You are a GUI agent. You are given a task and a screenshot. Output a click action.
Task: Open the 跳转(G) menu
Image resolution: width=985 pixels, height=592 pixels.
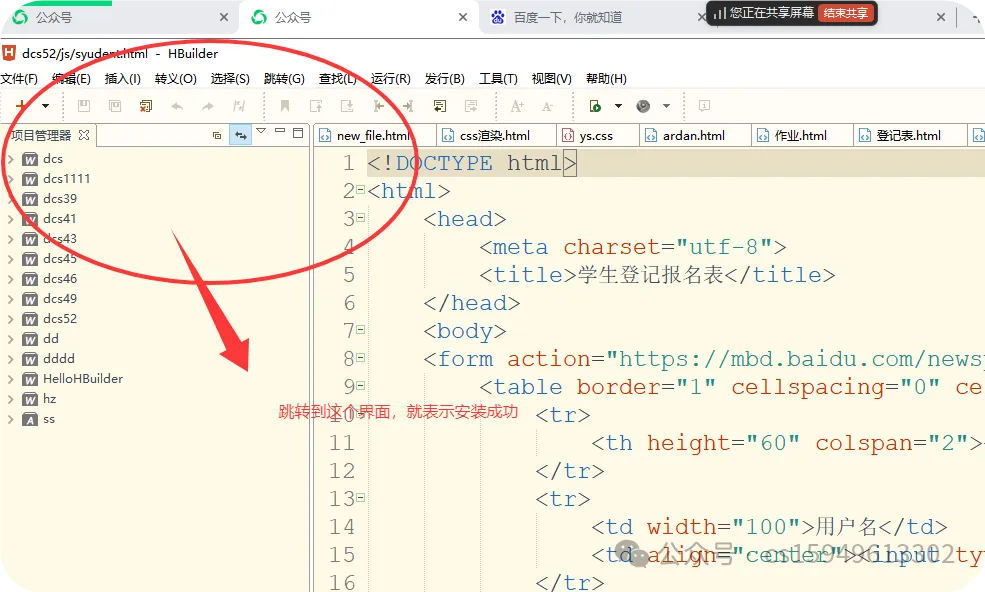click(284, 79)
